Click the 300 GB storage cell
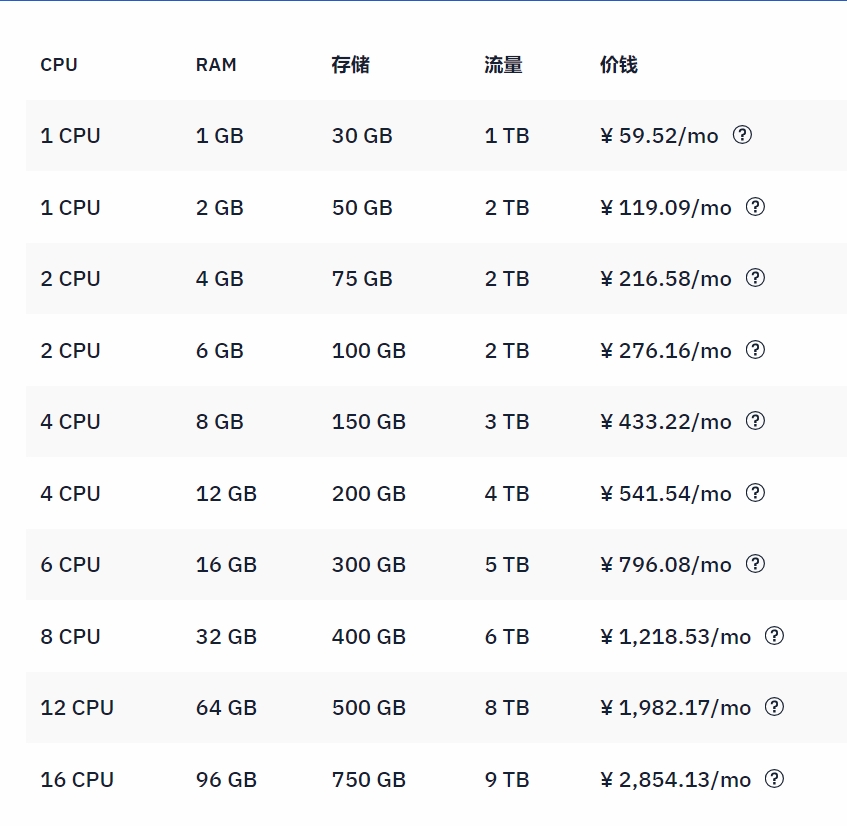Screen dimensions: 847x826 [x=368, y=565]
